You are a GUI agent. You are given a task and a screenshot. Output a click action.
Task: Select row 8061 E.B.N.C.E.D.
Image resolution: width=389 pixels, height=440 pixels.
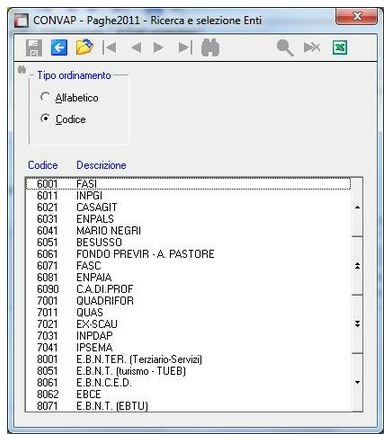188,383
